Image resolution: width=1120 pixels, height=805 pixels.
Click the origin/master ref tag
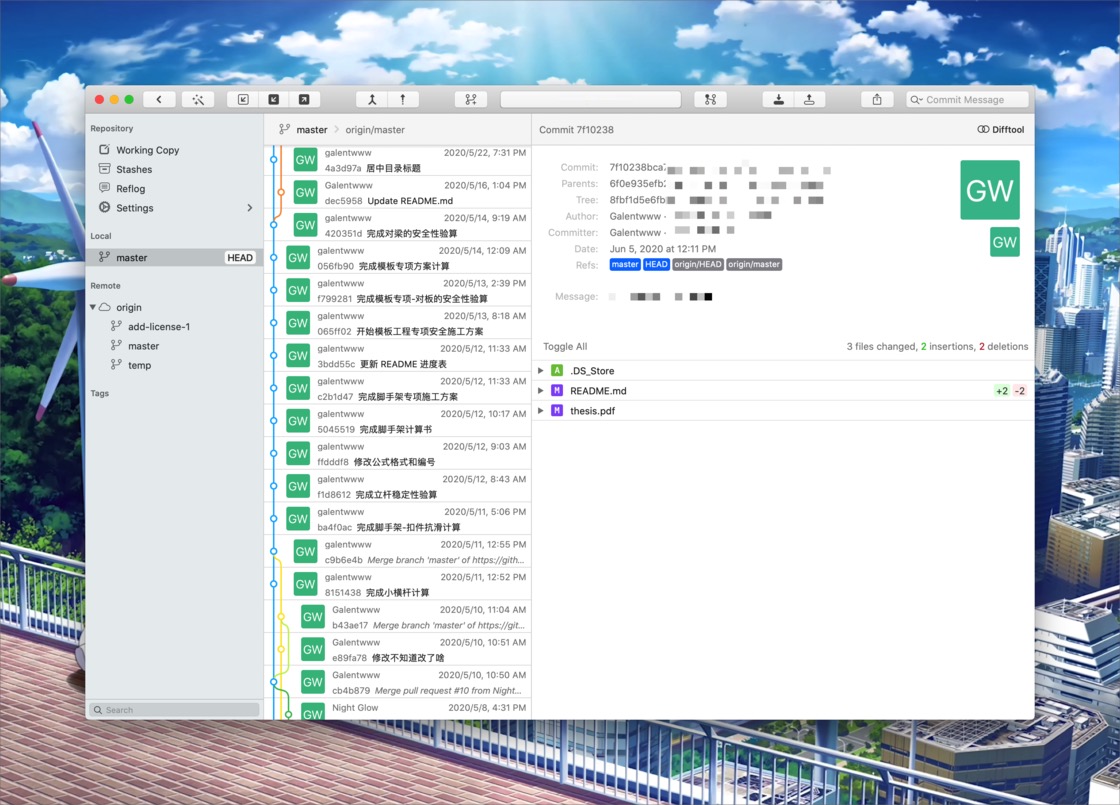click(x=754, y=264)
